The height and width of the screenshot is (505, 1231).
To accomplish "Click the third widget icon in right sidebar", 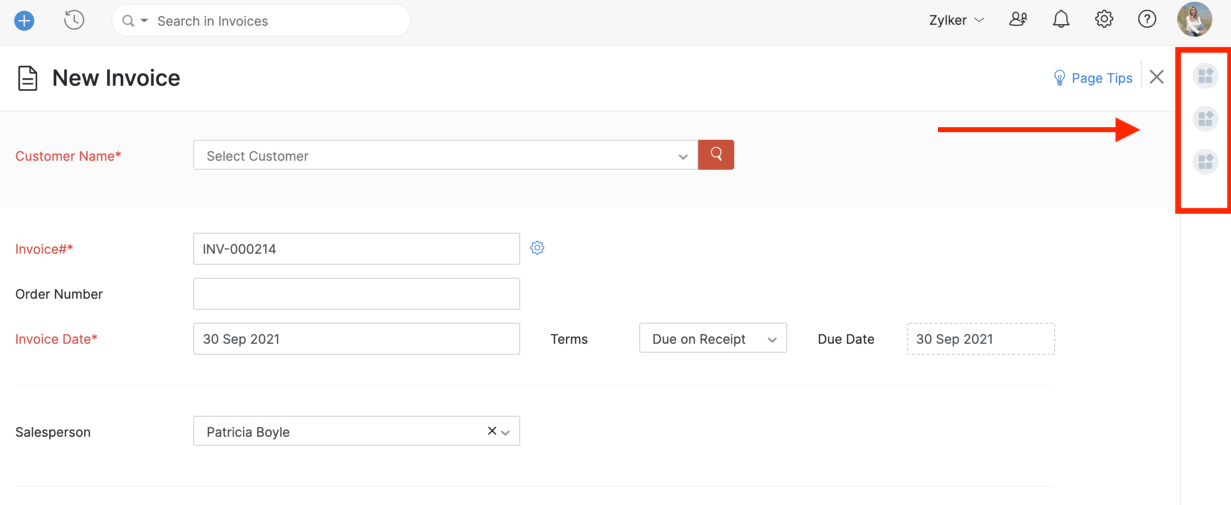I will [1205, 162].
